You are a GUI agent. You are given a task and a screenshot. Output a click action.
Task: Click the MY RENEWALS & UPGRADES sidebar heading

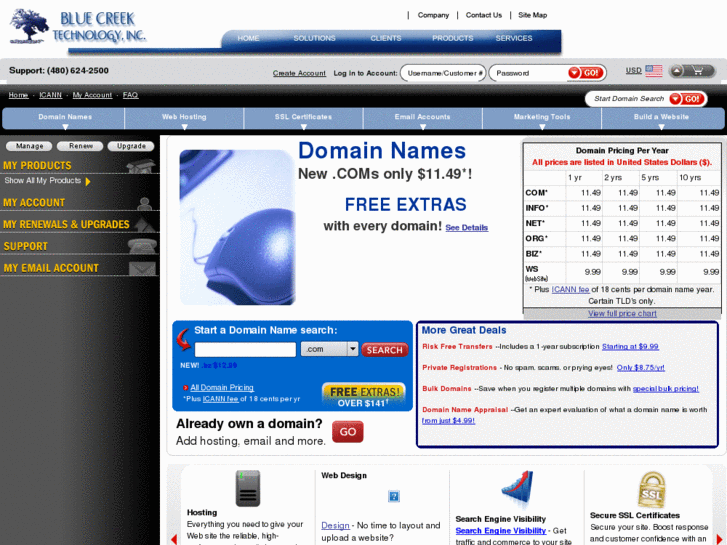click(x=66, y=224)
